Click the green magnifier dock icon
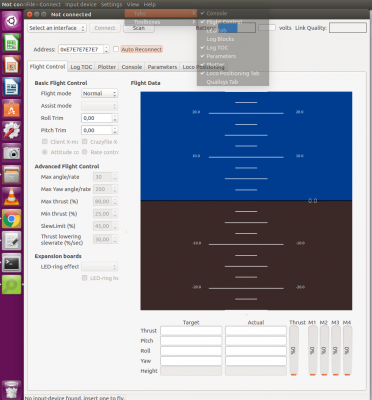The height and width of the screenshot is (400, 372). point(12,284)
